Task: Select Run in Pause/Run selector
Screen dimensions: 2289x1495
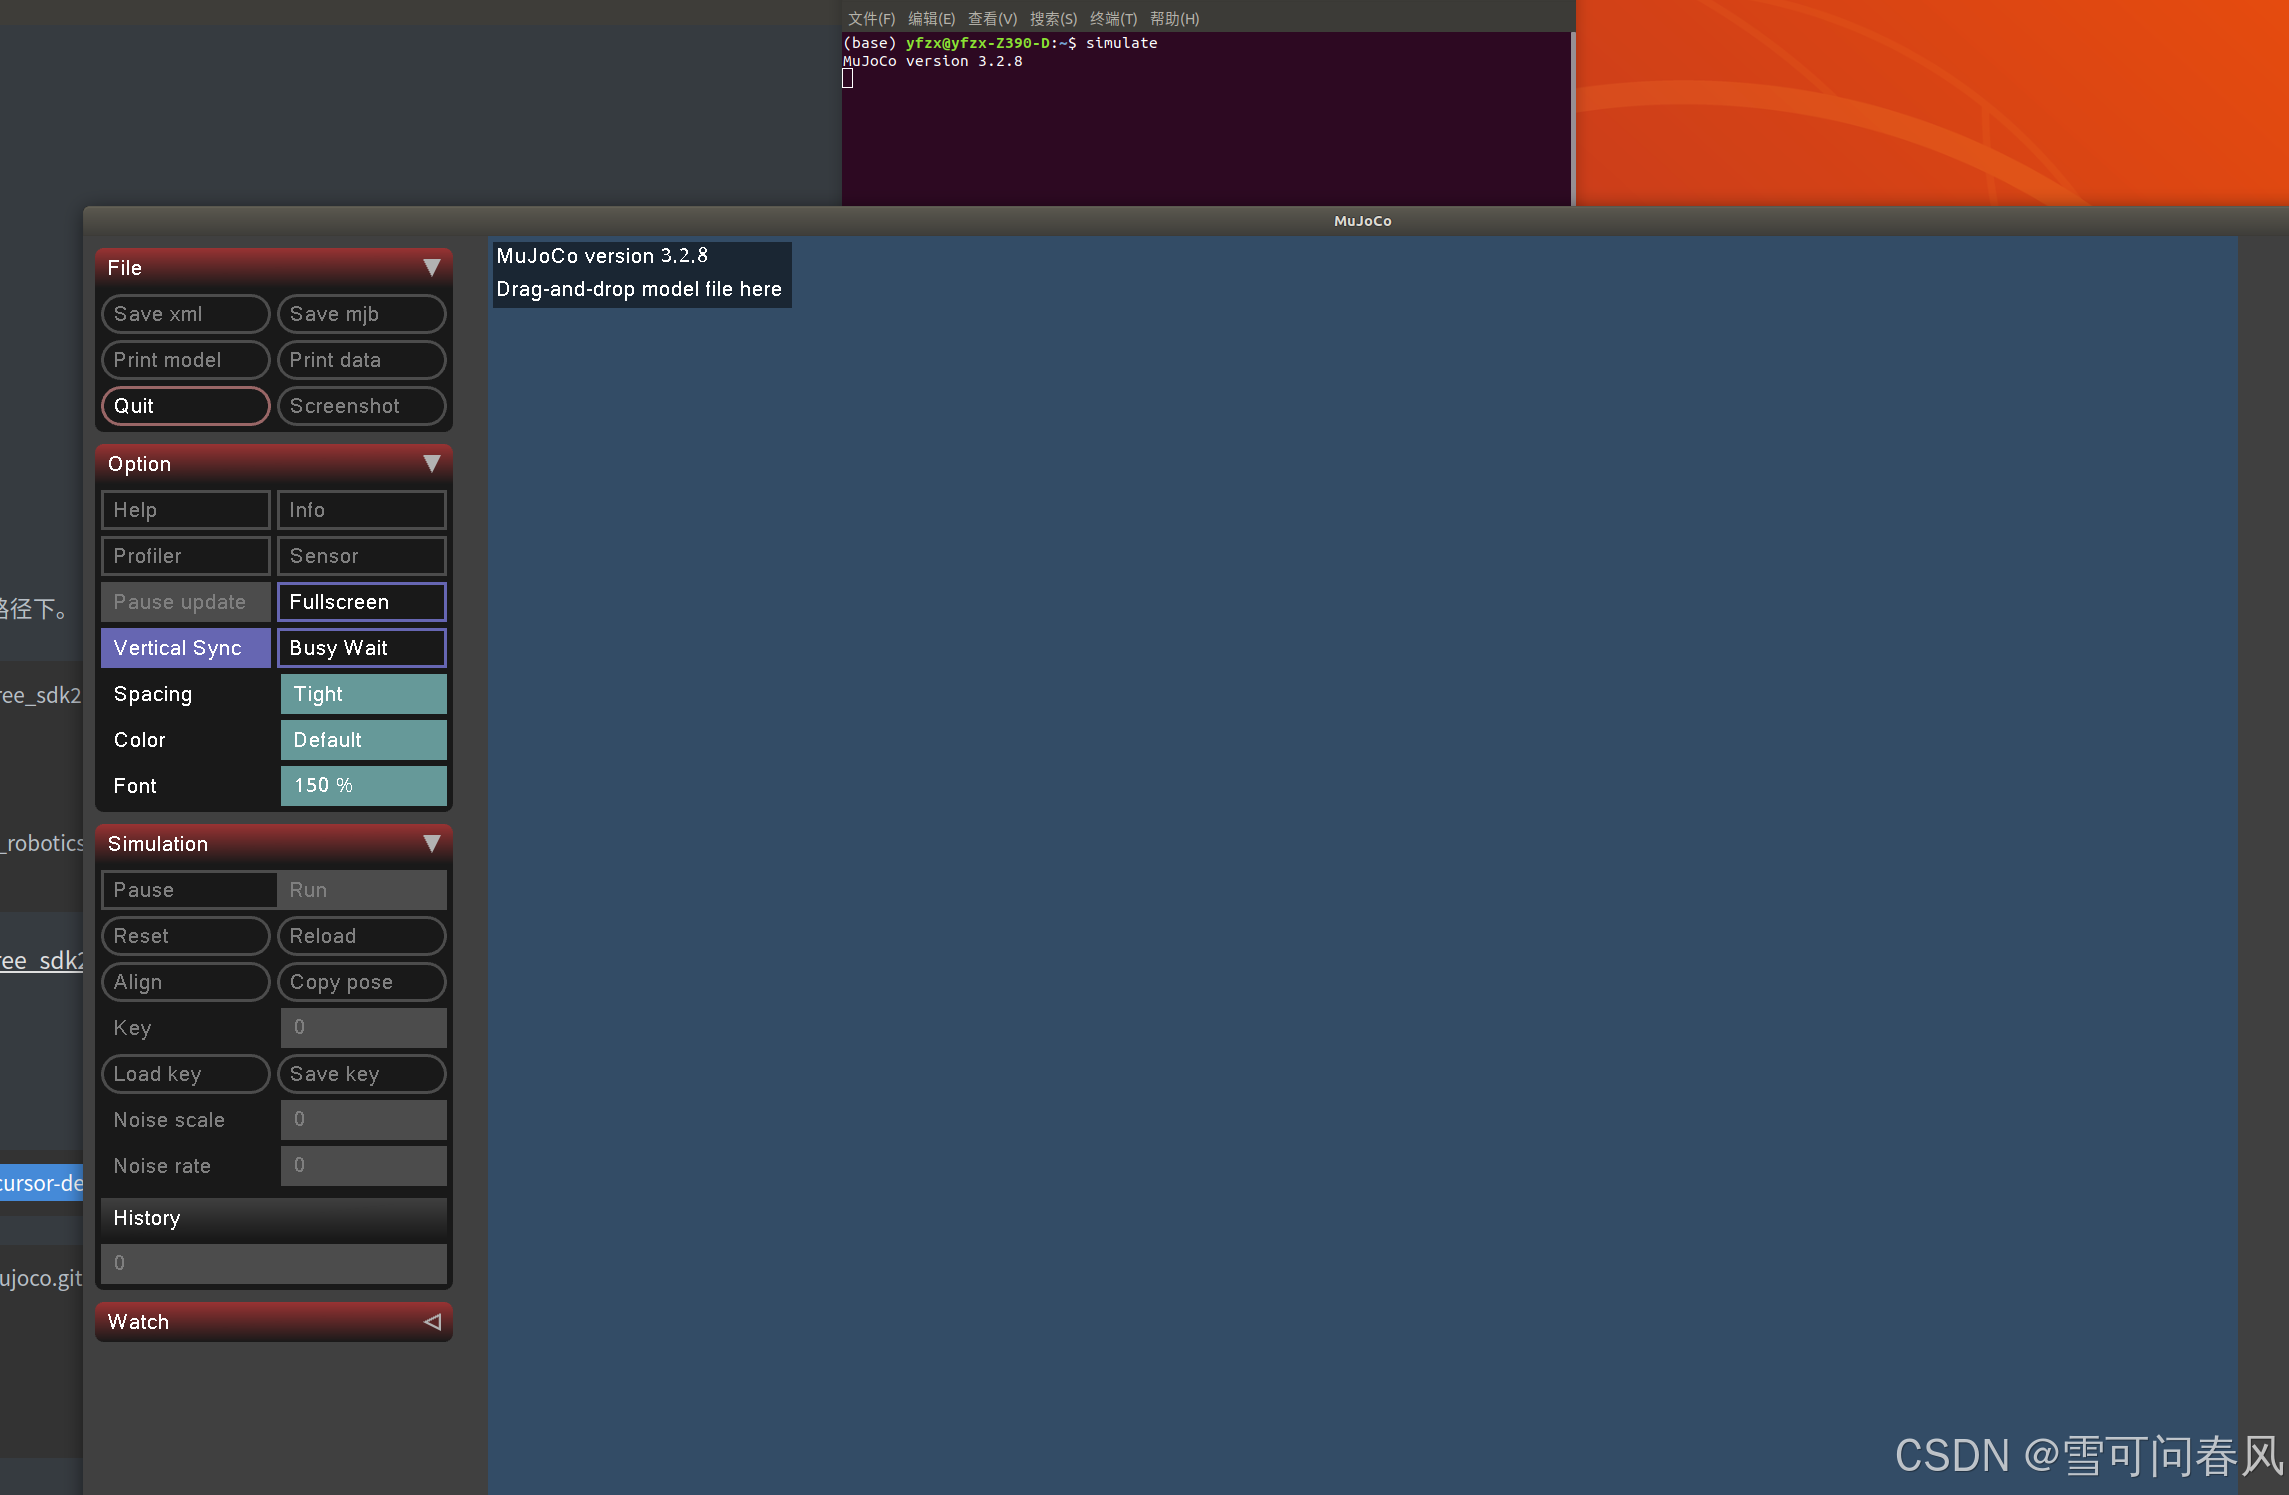Action: click(361, 890)
